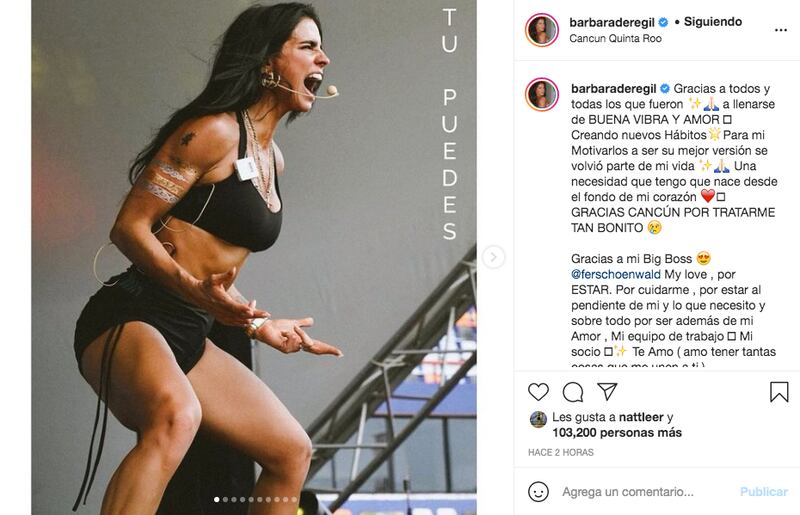
Task: Open the @ferschoenwald mention link
Action: [x=616, y=275]
